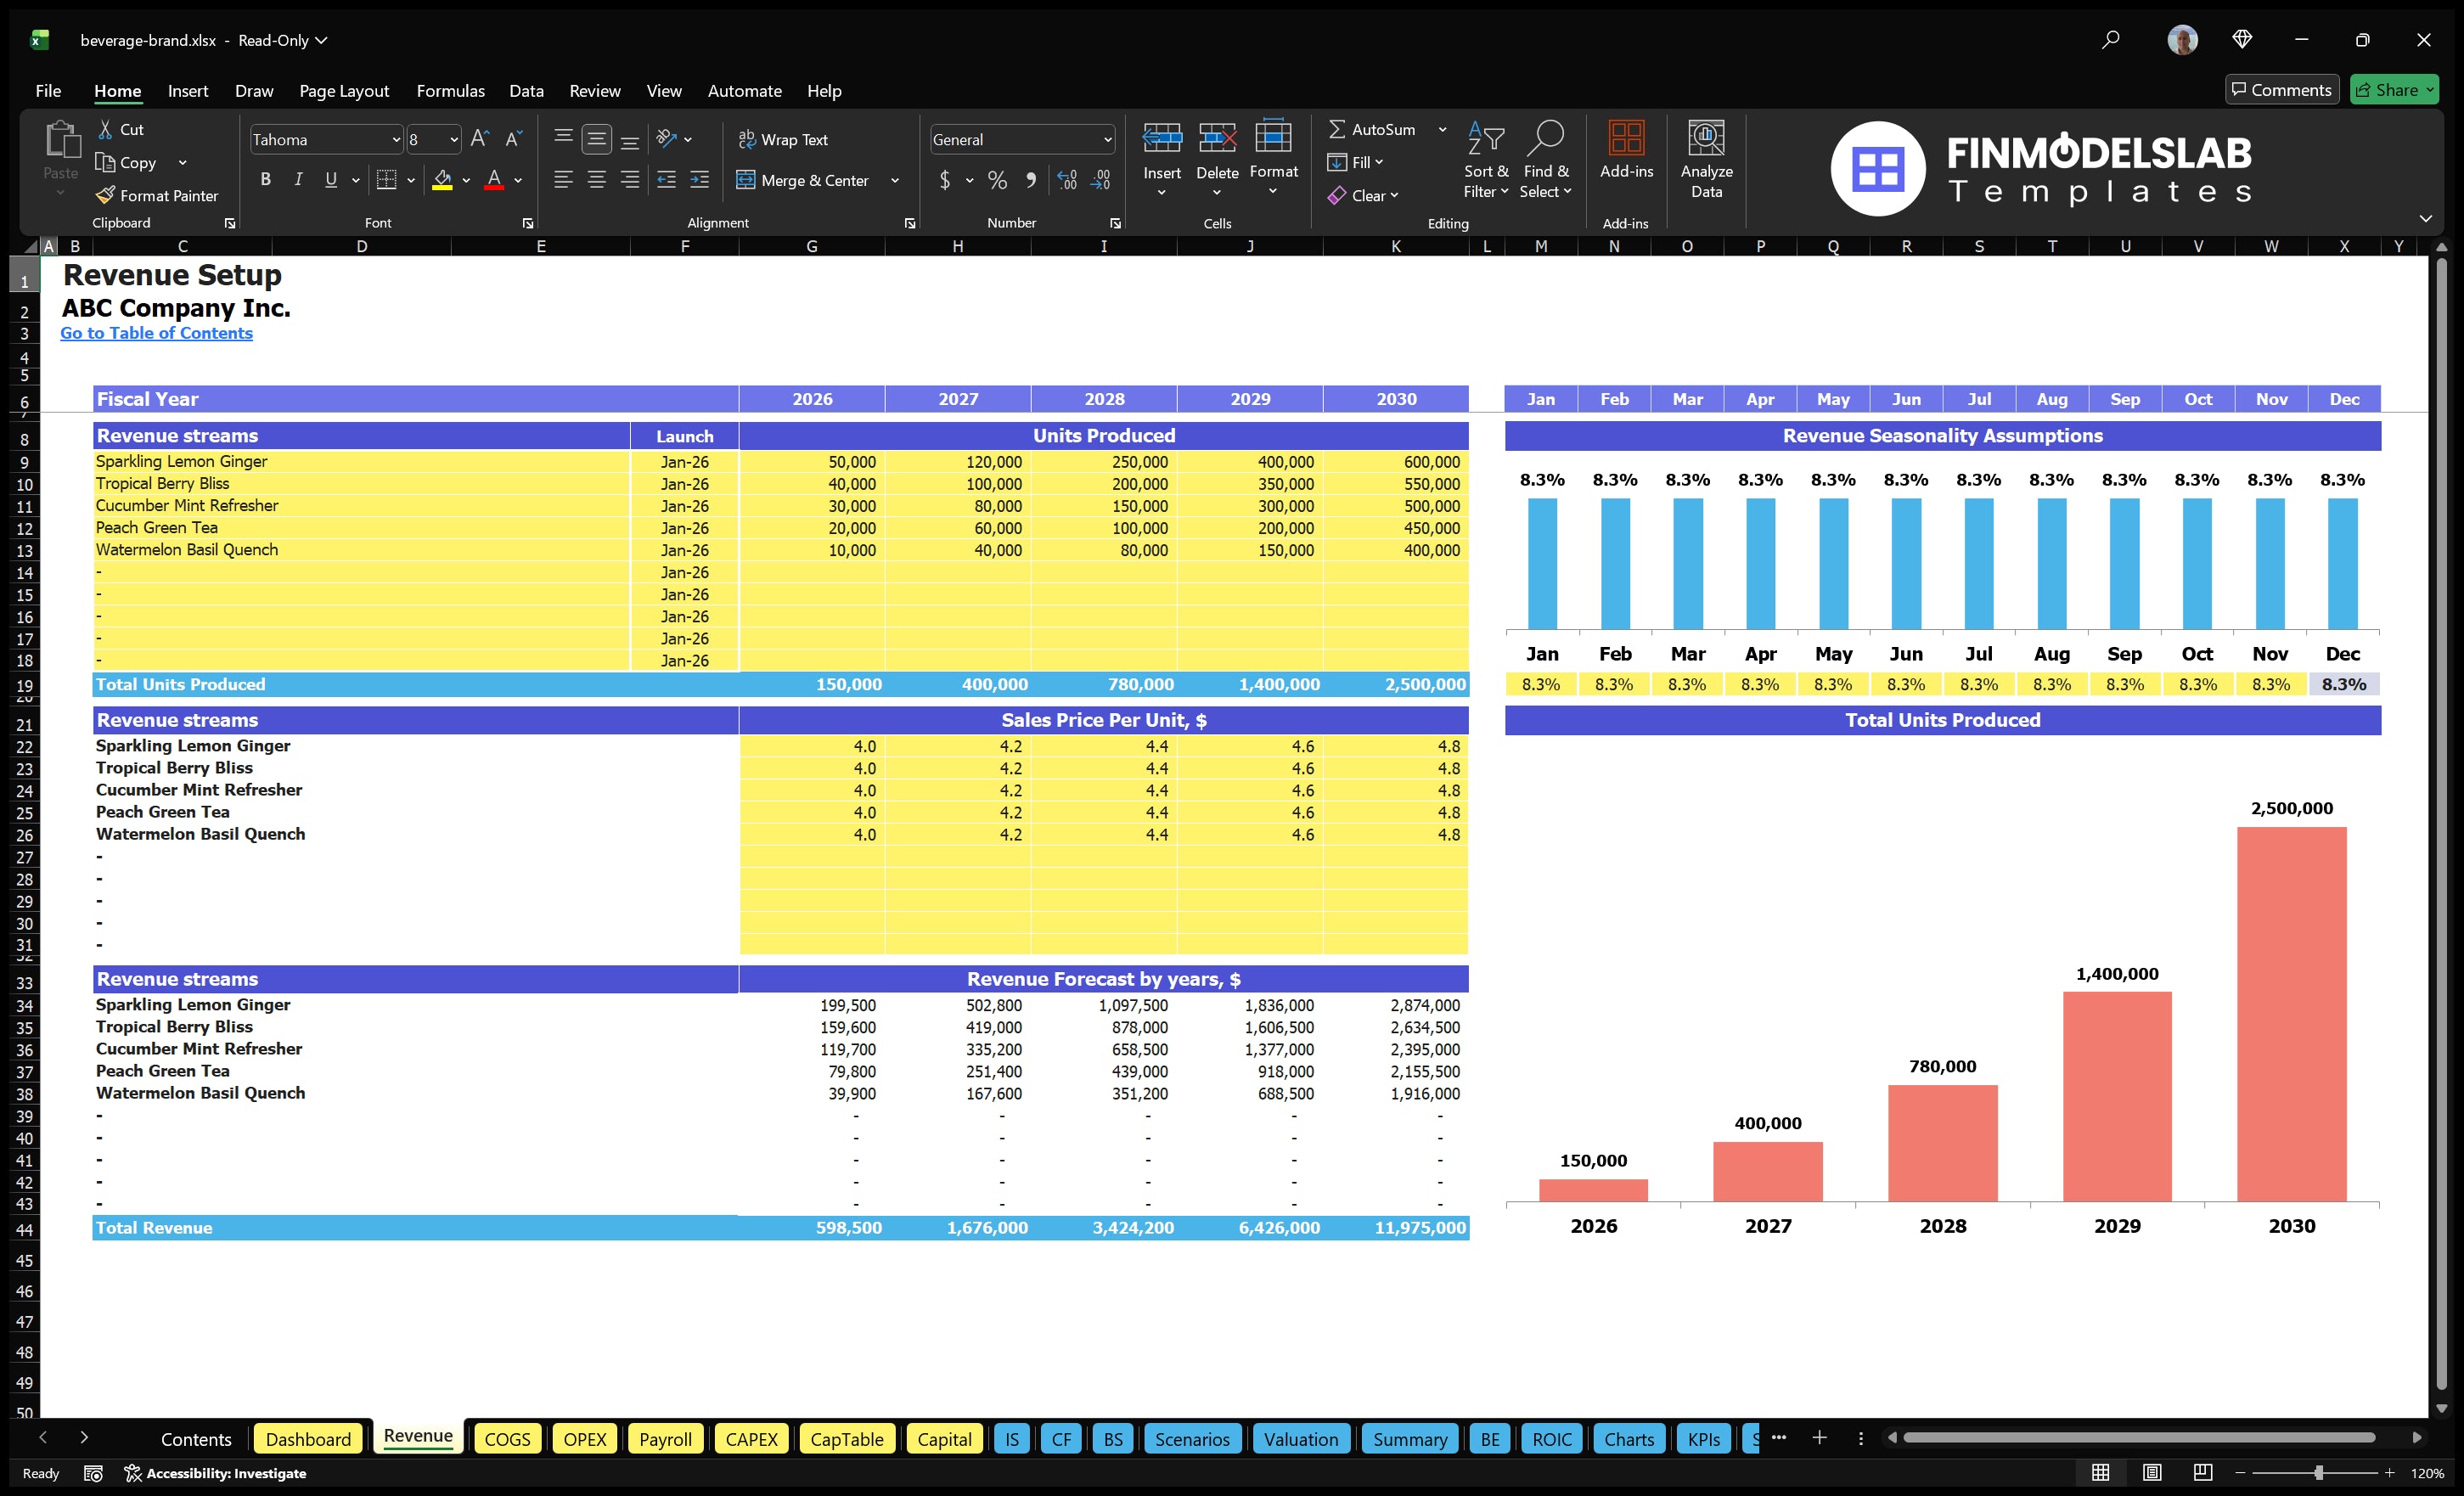This screenshot has width=2464, height=1496.
Task: Click the Borders icon
Action: tap(386, 180)
